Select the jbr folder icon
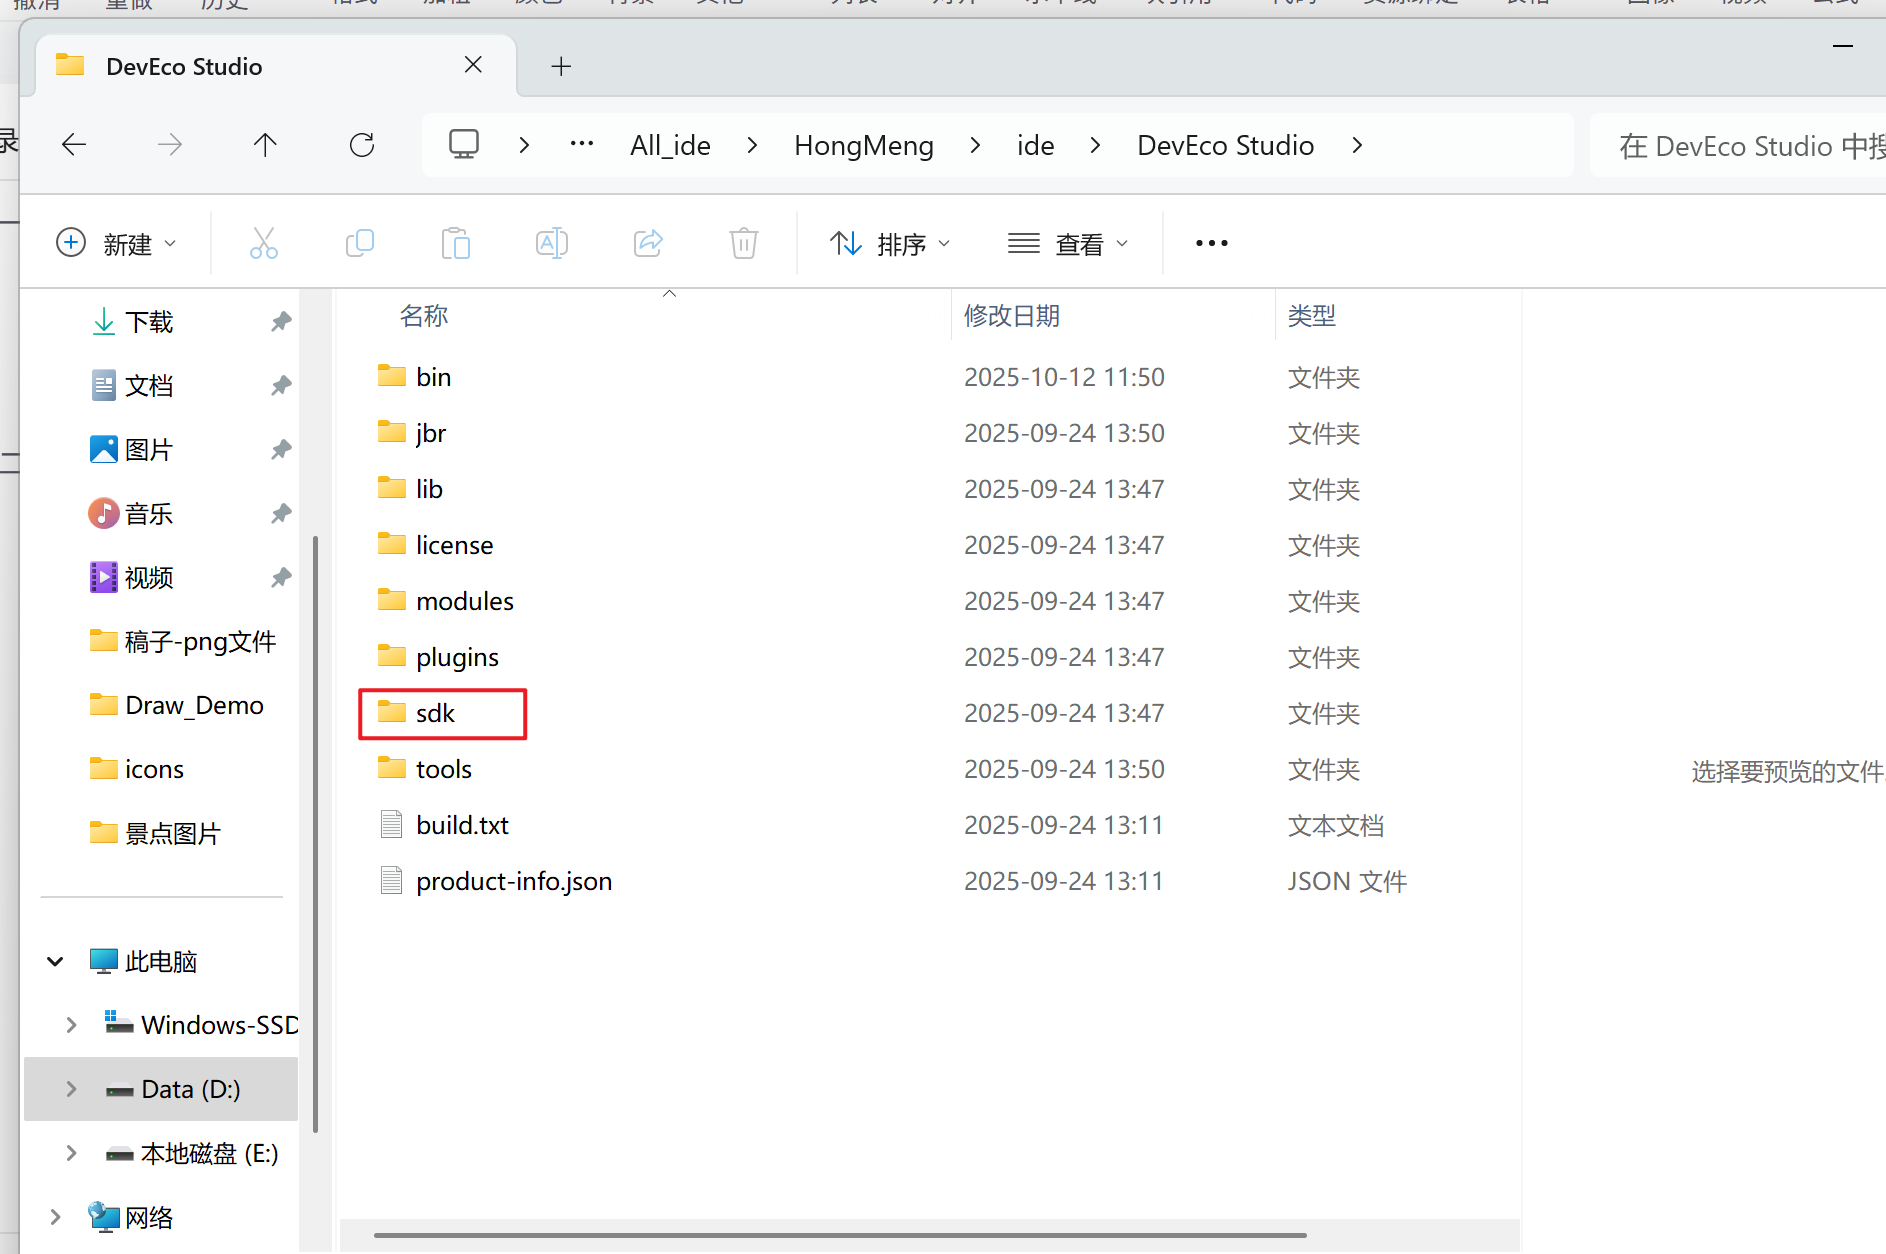Image resolution: width=1886 pixels, height=1254 pixels. click(392, 432)
